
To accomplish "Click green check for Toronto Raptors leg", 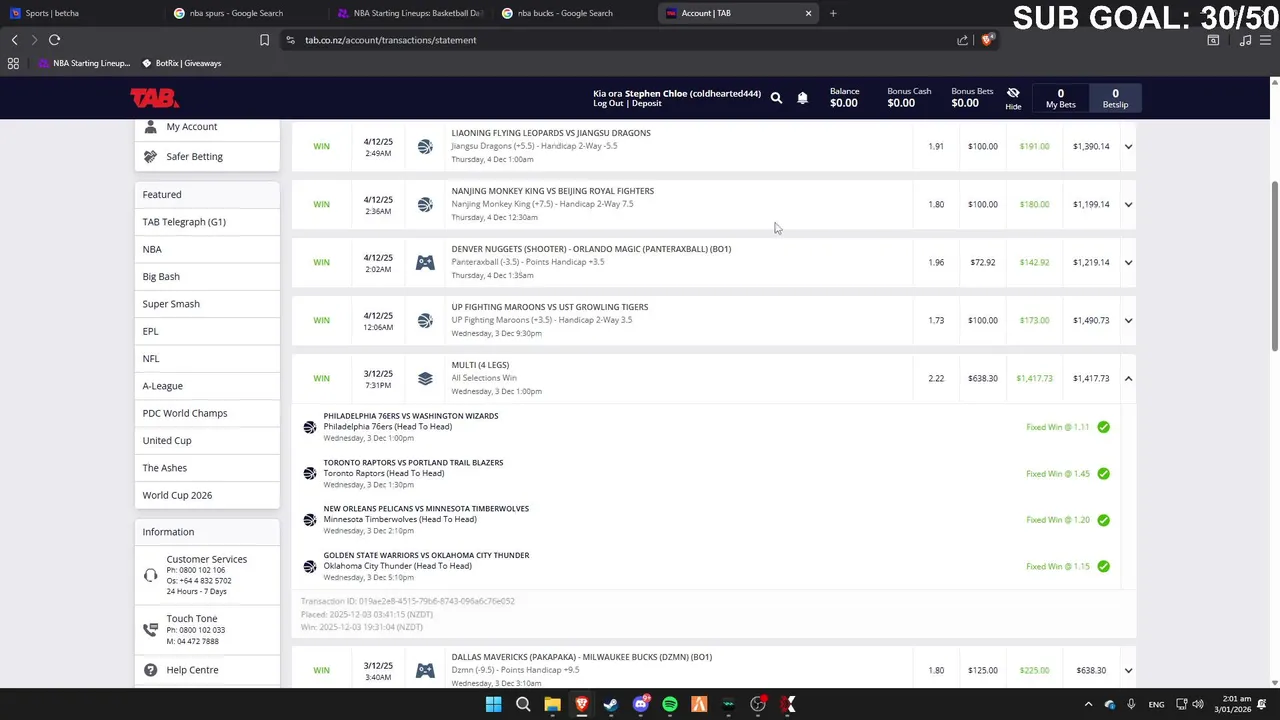I will (x=1103, y=474).
